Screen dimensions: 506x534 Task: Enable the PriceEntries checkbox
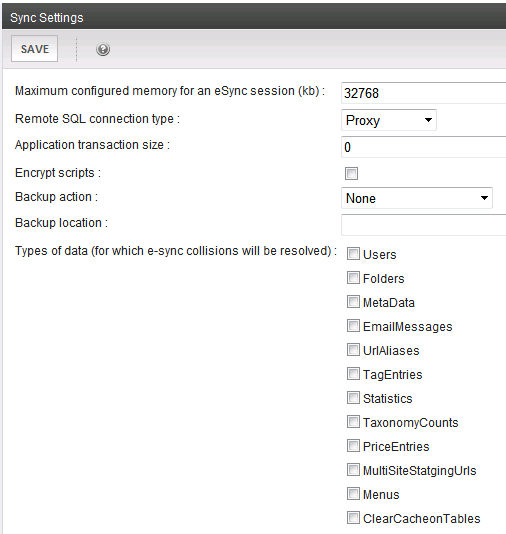(x=353, y=446)
